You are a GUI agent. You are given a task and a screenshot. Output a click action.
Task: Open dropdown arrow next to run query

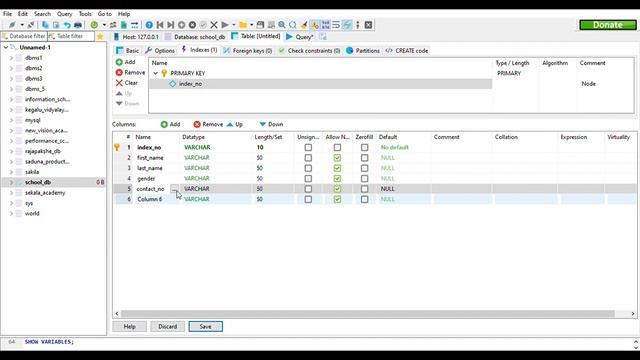233,25
